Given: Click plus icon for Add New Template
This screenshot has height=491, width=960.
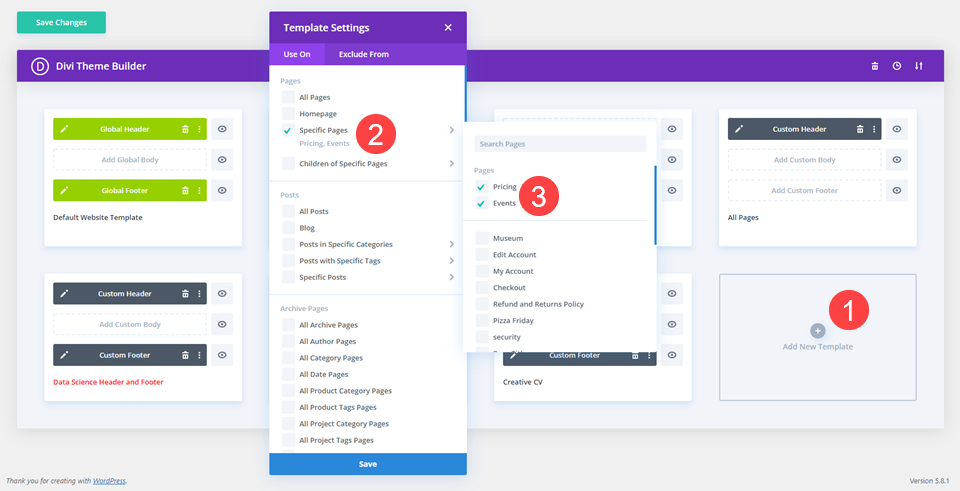Looking at the screenshot, I should coord(817,331).
